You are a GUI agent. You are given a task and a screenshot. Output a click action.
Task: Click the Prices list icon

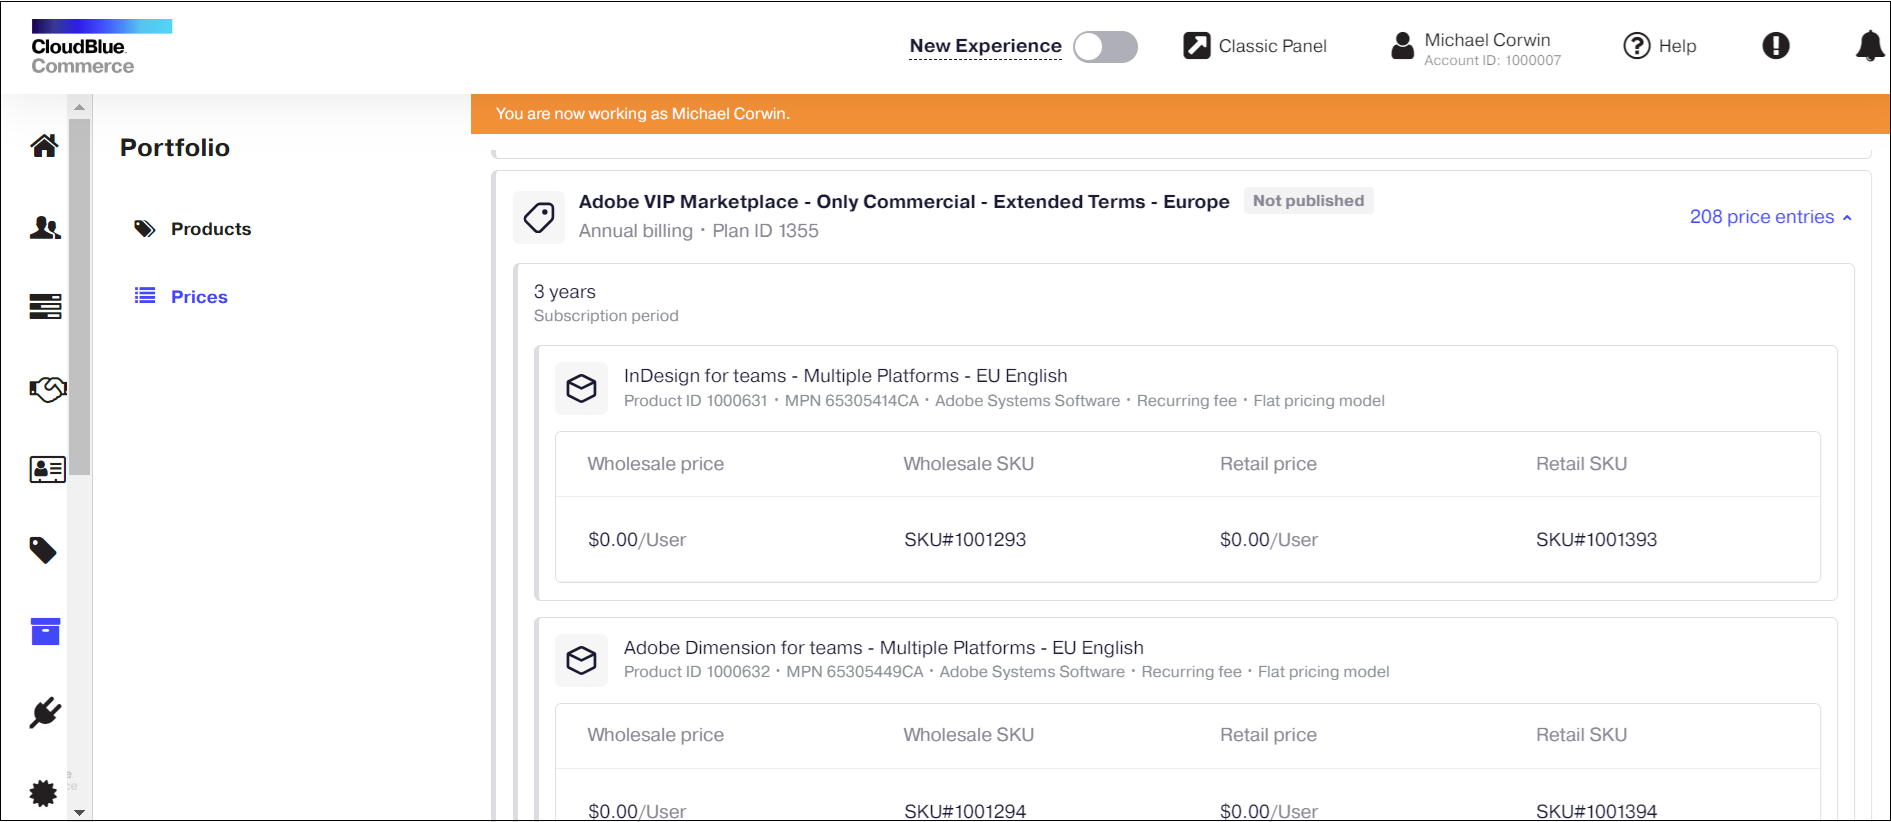coord(145,296)
